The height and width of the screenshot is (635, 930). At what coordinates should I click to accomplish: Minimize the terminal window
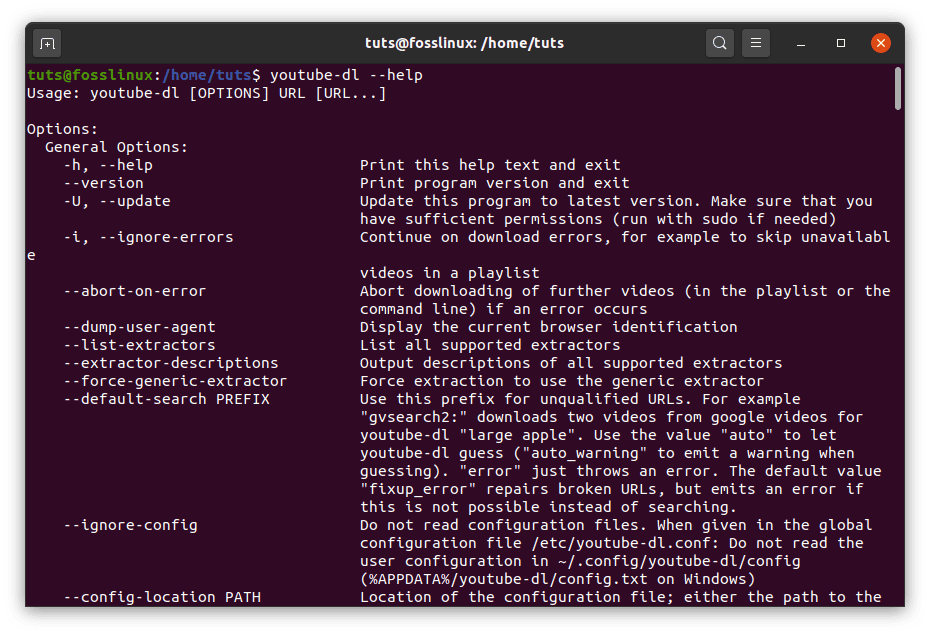point(801,43)
